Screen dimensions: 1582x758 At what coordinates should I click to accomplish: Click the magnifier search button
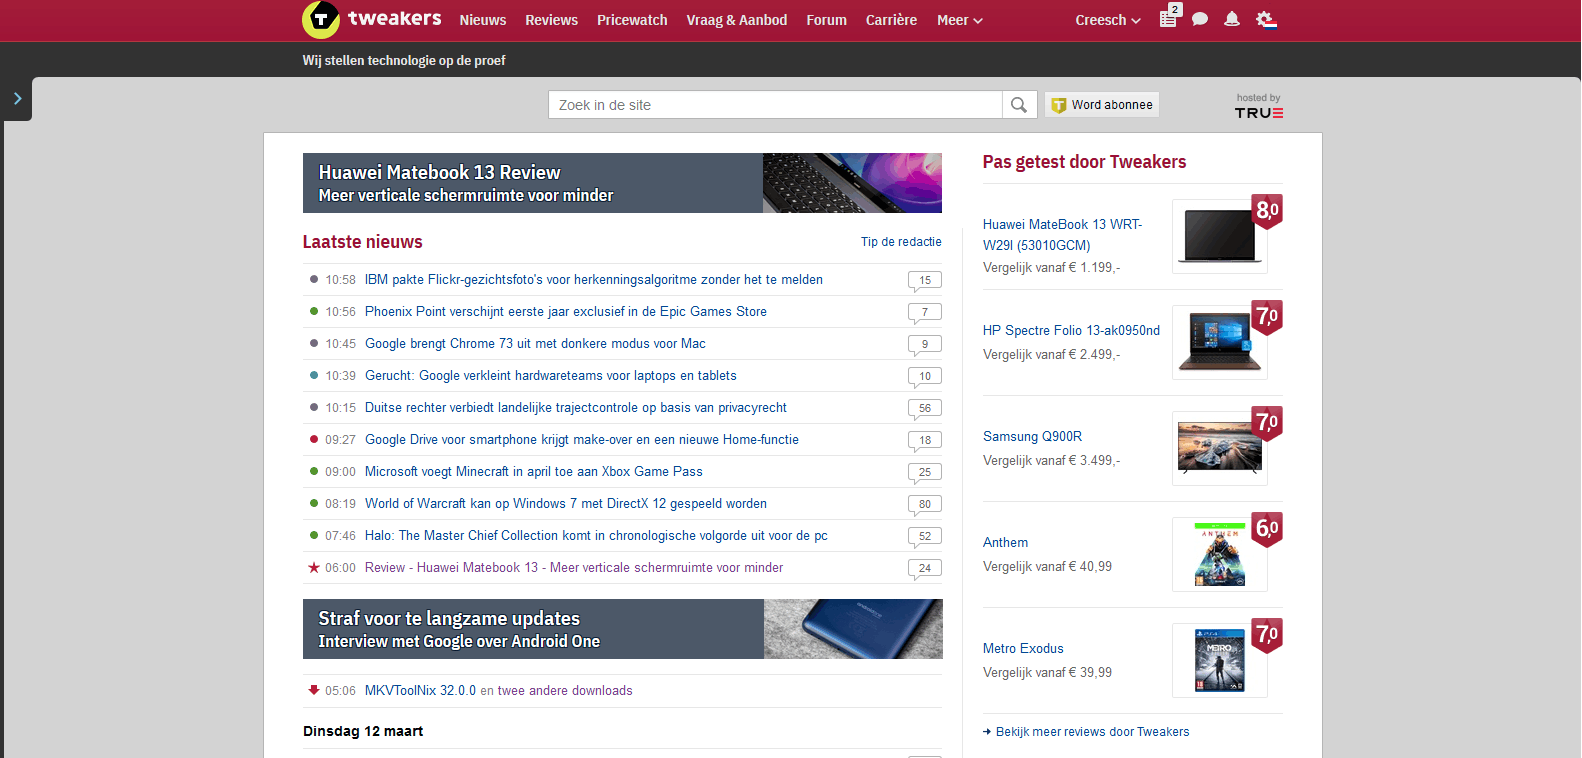(x=1018, y=105)
